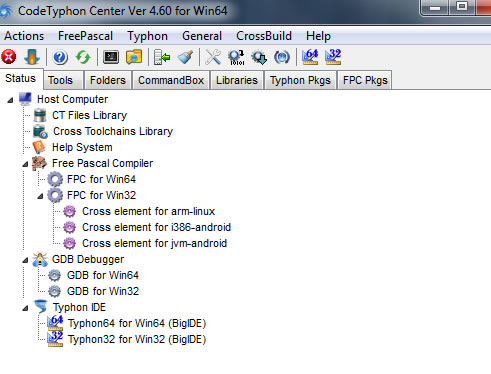
Task: Open the CrossBuild menu
Action: pos(264,36)
